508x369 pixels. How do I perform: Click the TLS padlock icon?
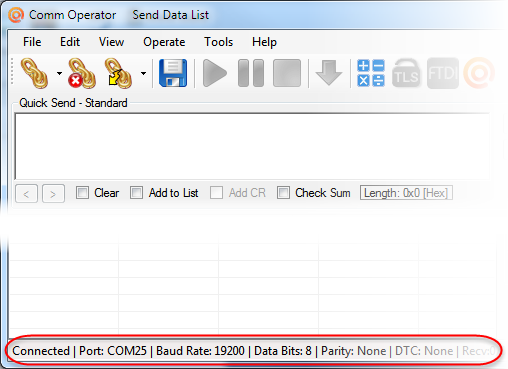pyautogui.click(x=406, y=73)
